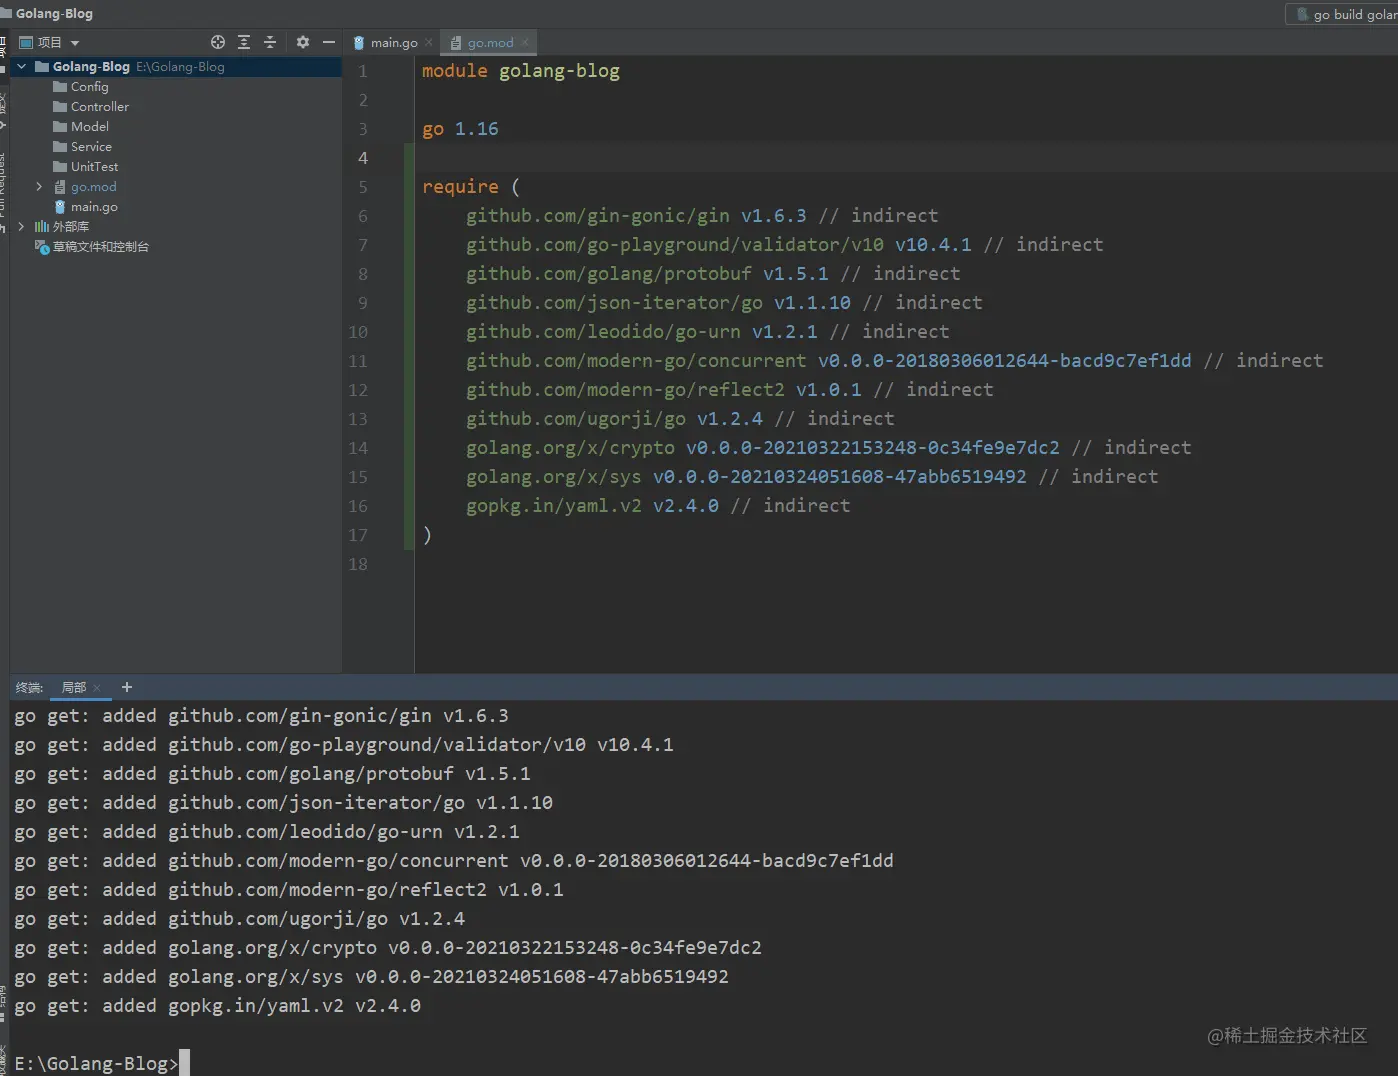Click the modern-go/concurrent line in editor
Image resolution: width=1398 pixels, height=1076 pixels.
(895, 361)
